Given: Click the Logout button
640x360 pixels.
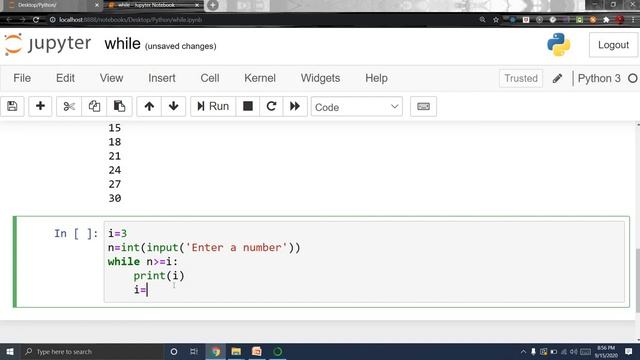Looking at the screenshot, I should (613, 45).
